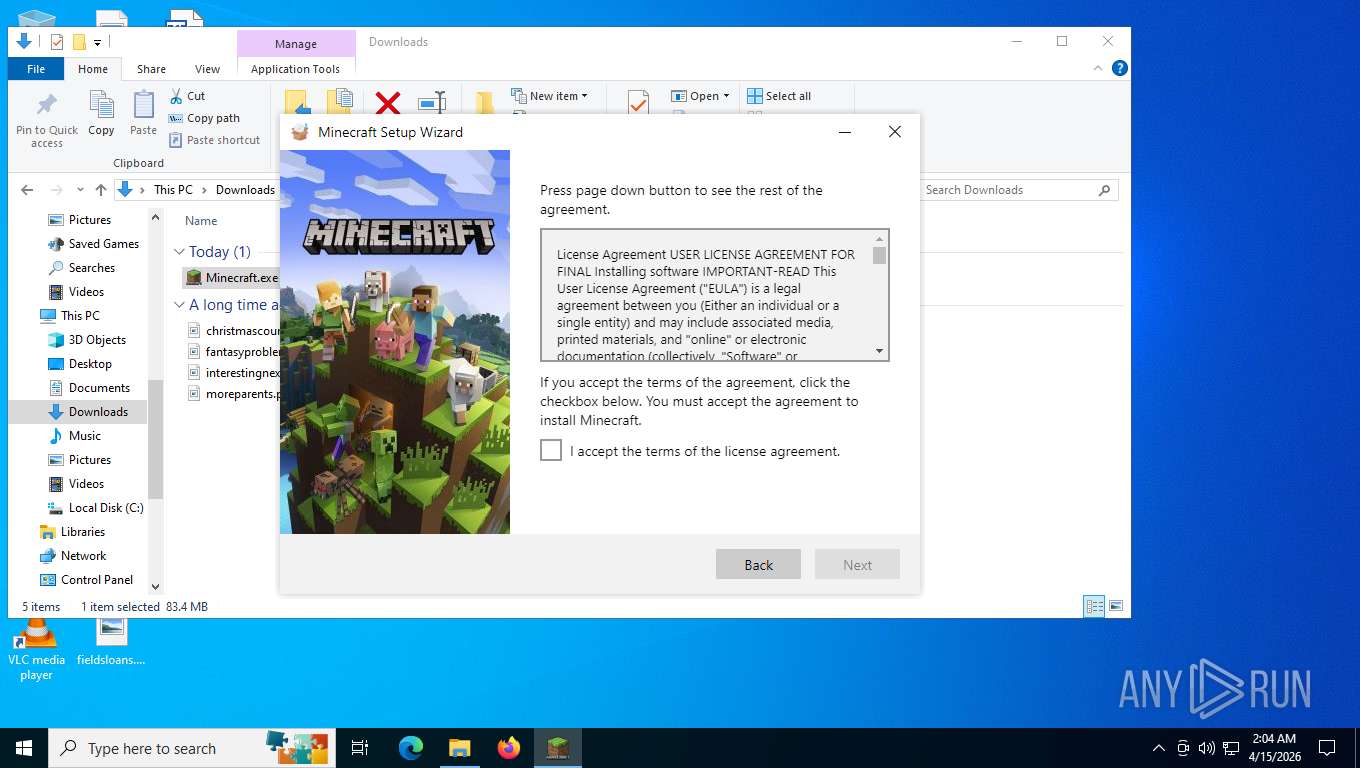Open Saved Games in the navigation pane
The image size is (1360, 768).
tap(94, 244)
